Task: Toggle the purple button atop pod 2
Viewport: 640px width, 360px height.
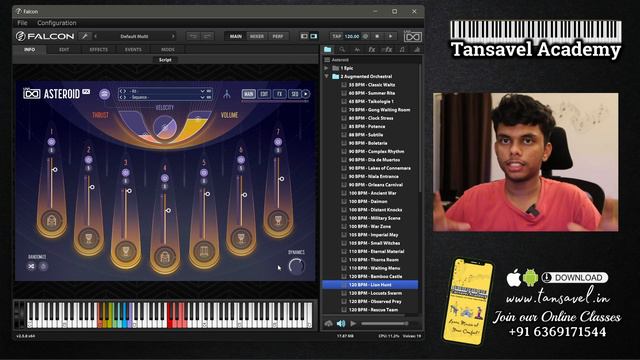Action: (89, 160)
